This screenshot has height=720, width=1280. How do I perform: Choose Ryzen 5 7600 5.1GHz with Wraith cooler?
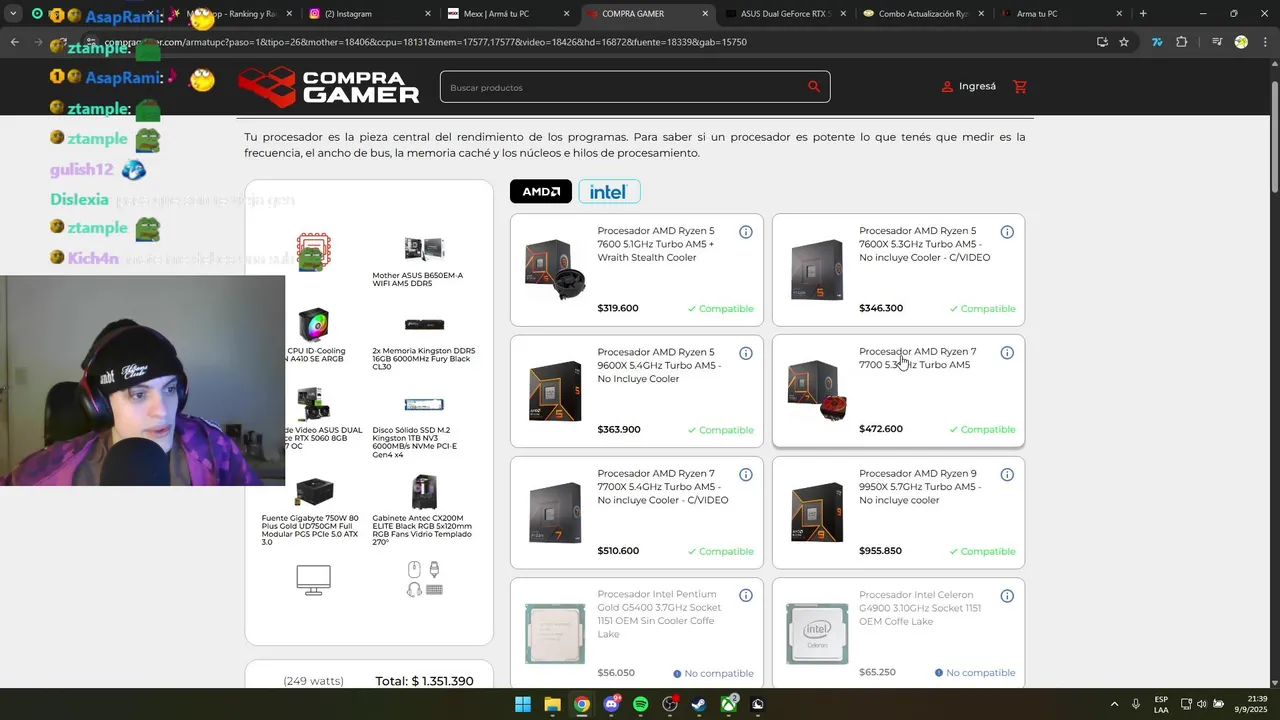coord(637,270)
